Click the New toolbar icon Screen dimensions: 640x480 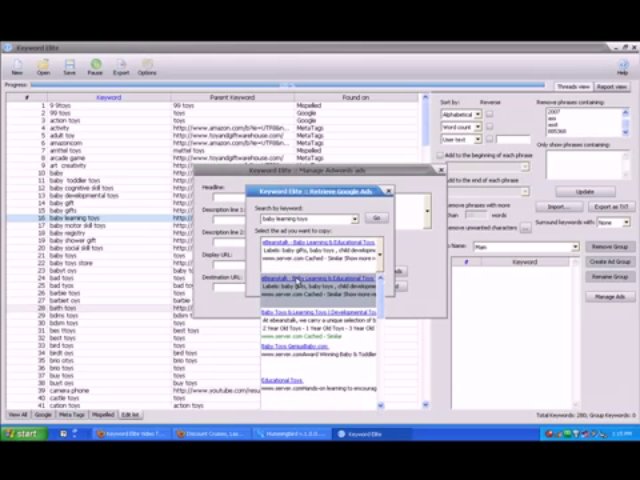[x=17, y=66]
